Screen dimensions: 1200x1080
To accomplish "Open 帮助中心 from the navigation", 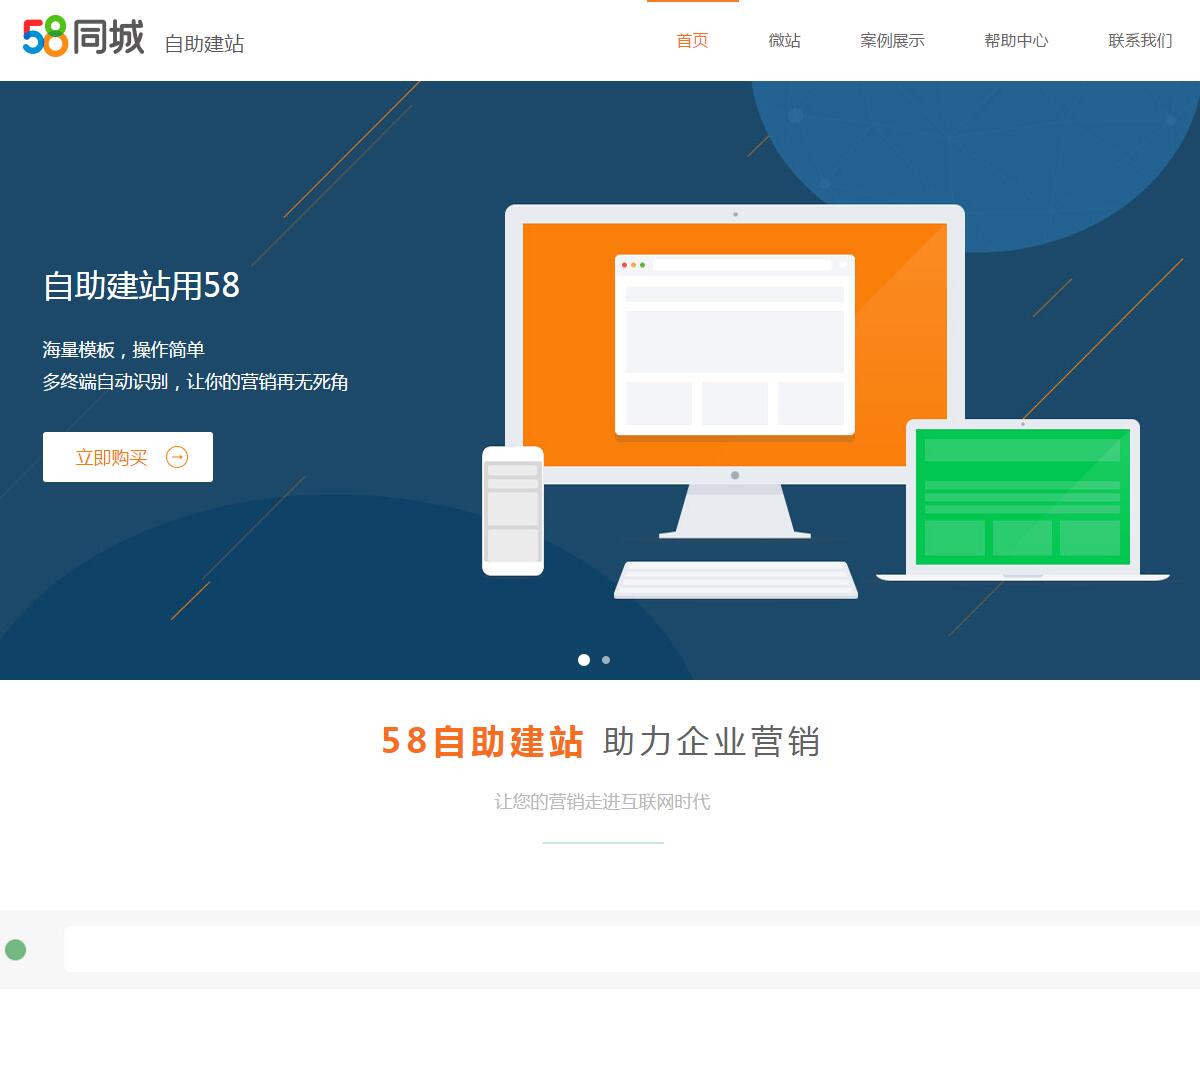I will [1016, 40].
